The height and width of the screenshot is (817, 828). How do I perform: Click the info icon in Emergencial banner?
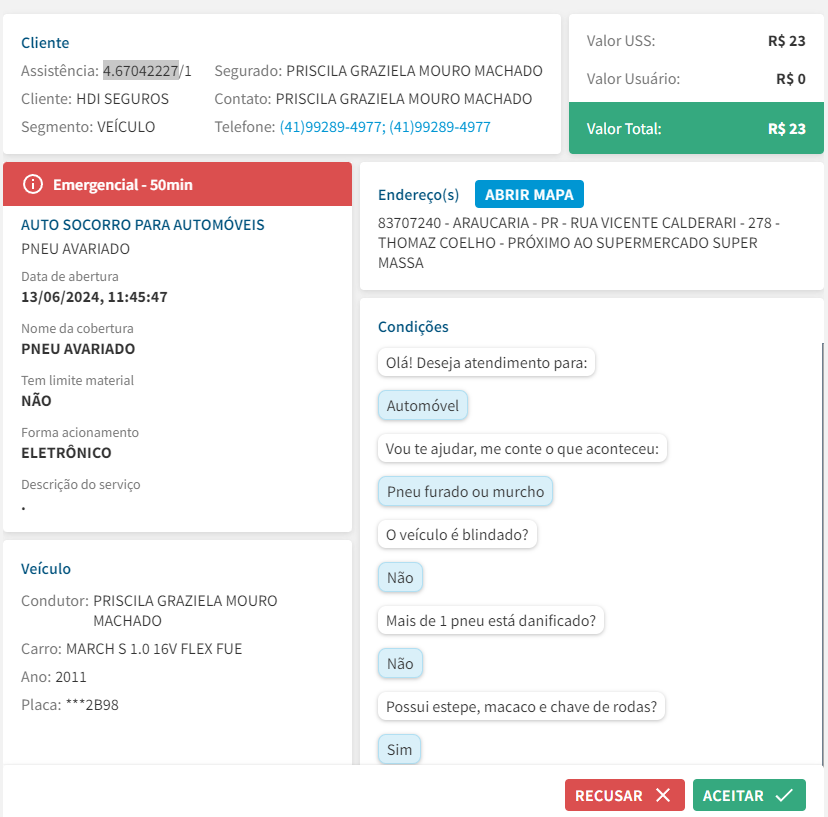(x=34, y=184)
